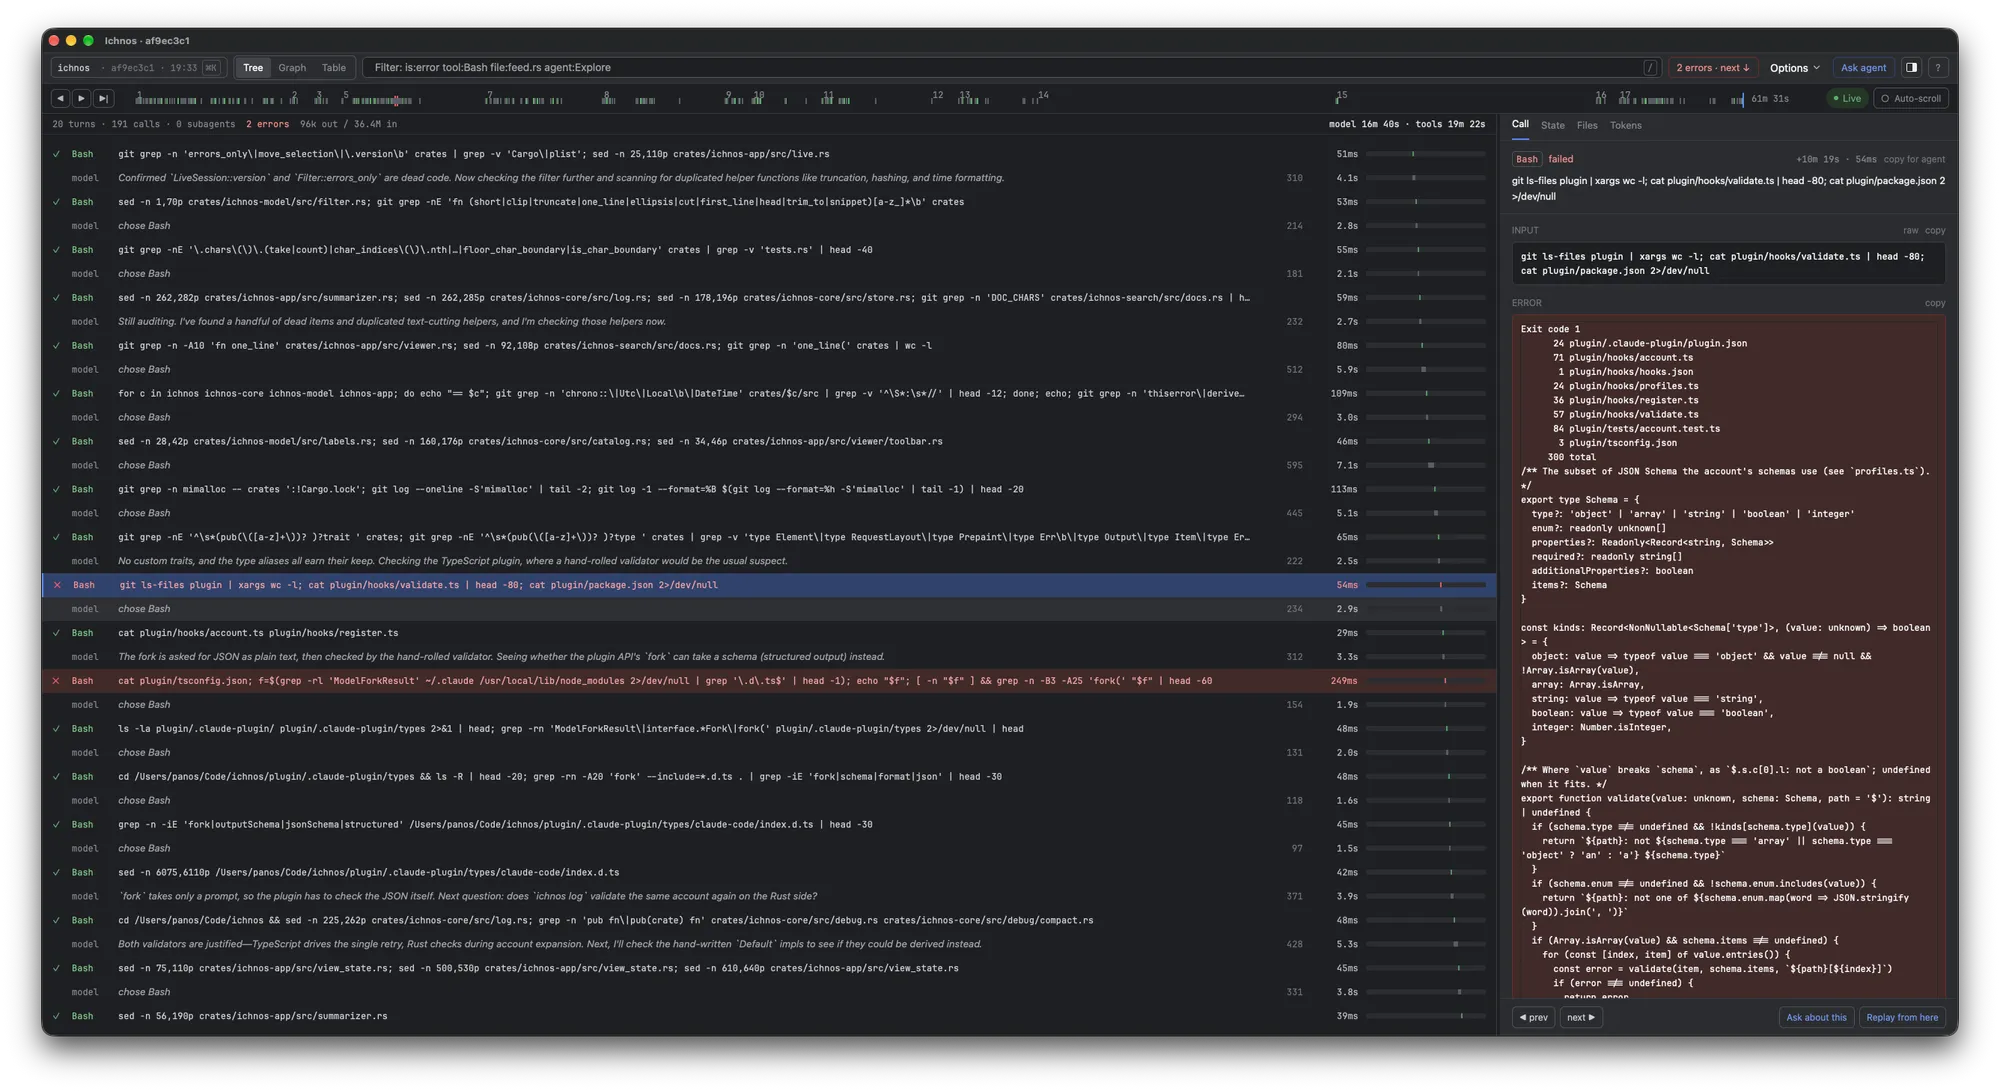Image resolution: width=2000 pixels, height=1091 pixels.
Task: Open the ichnos session switcher
Action: (139, 68)
